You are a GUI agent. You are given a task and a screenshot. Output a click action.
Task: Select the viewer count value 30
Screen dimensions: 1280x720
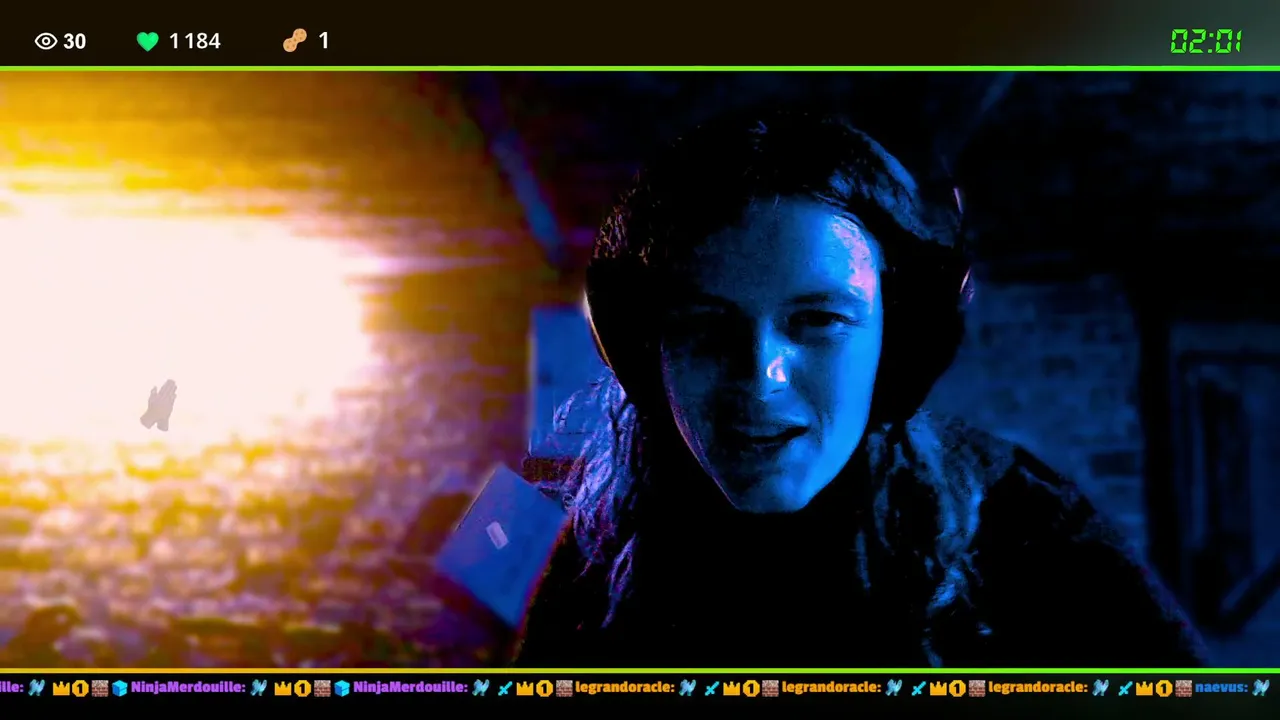75,41
